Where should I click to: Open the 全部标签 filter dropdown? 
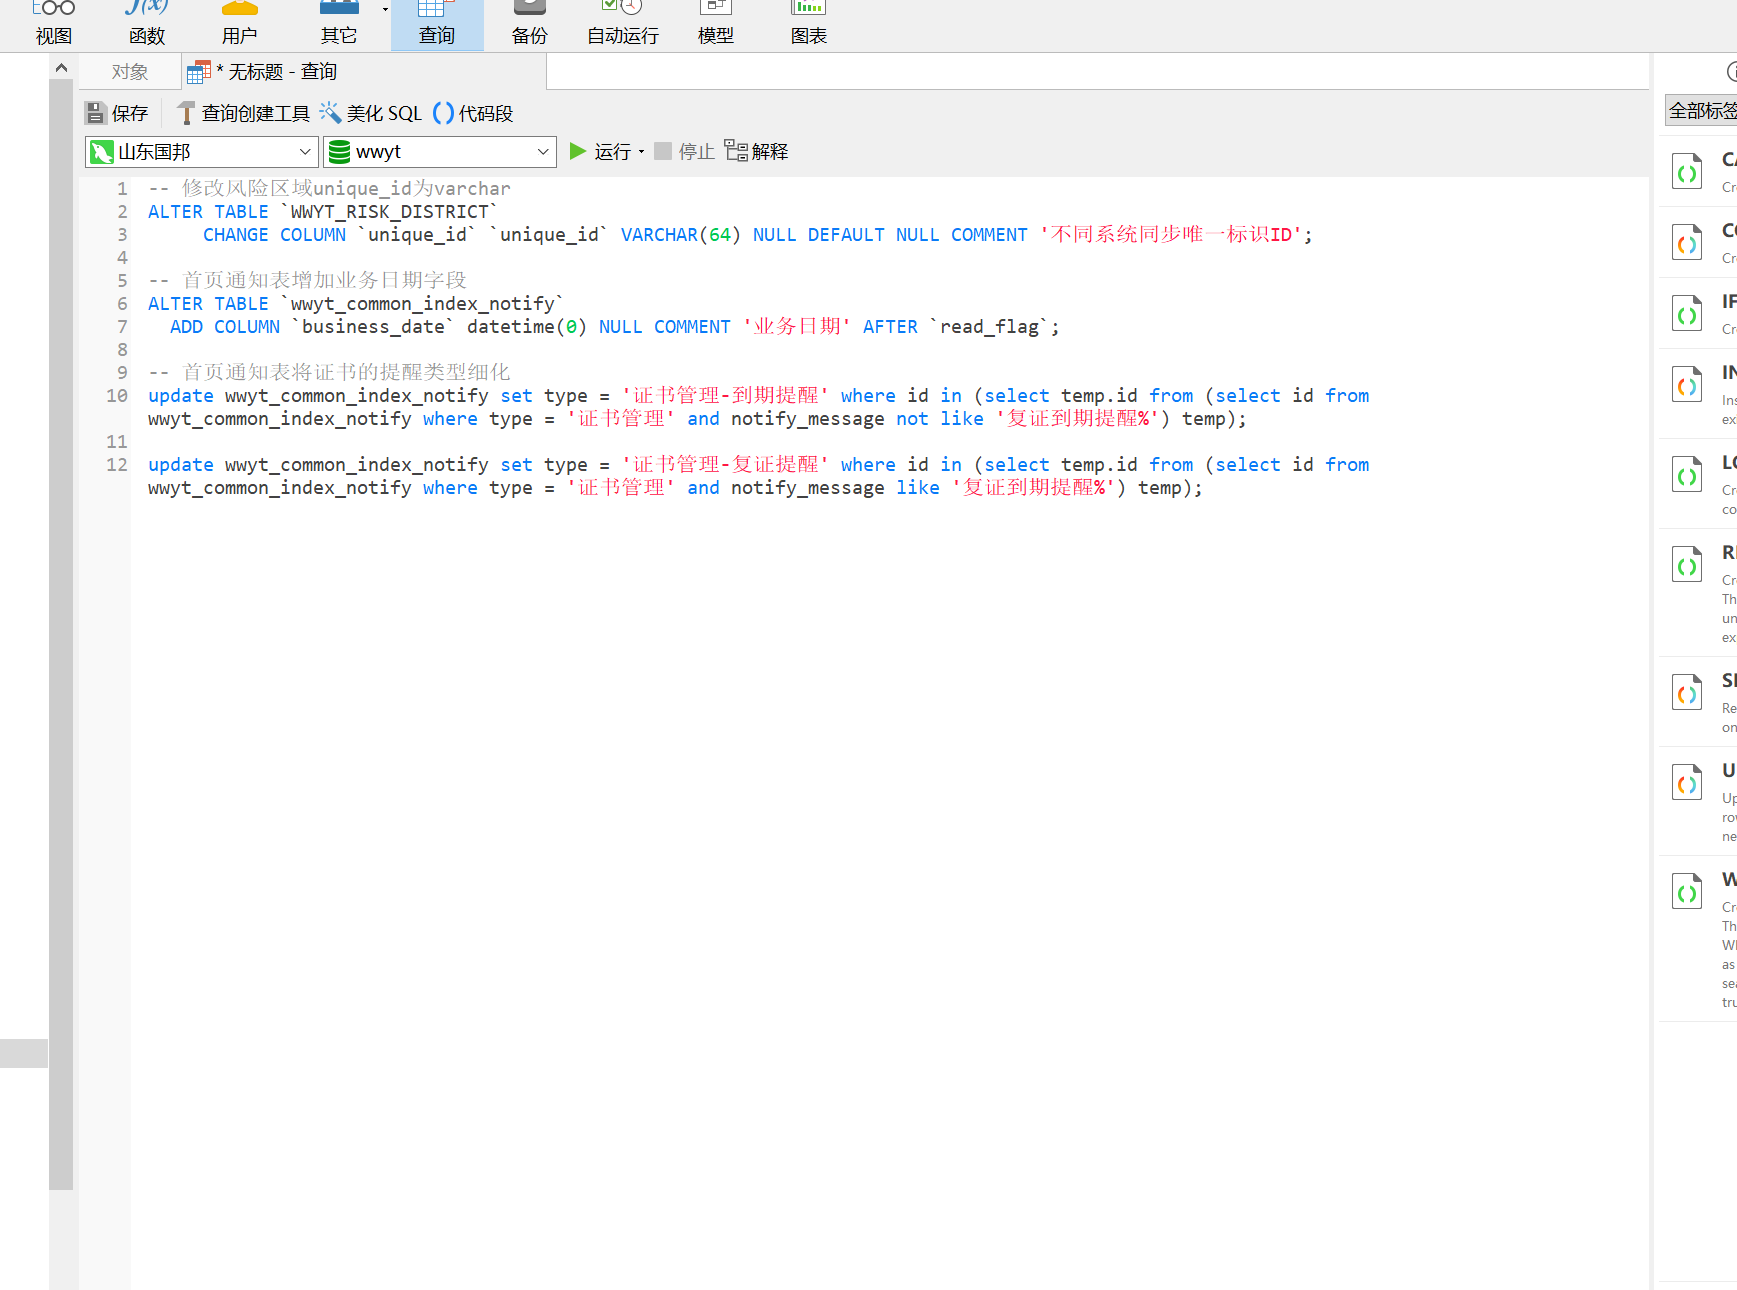(x=1701, y=110)
